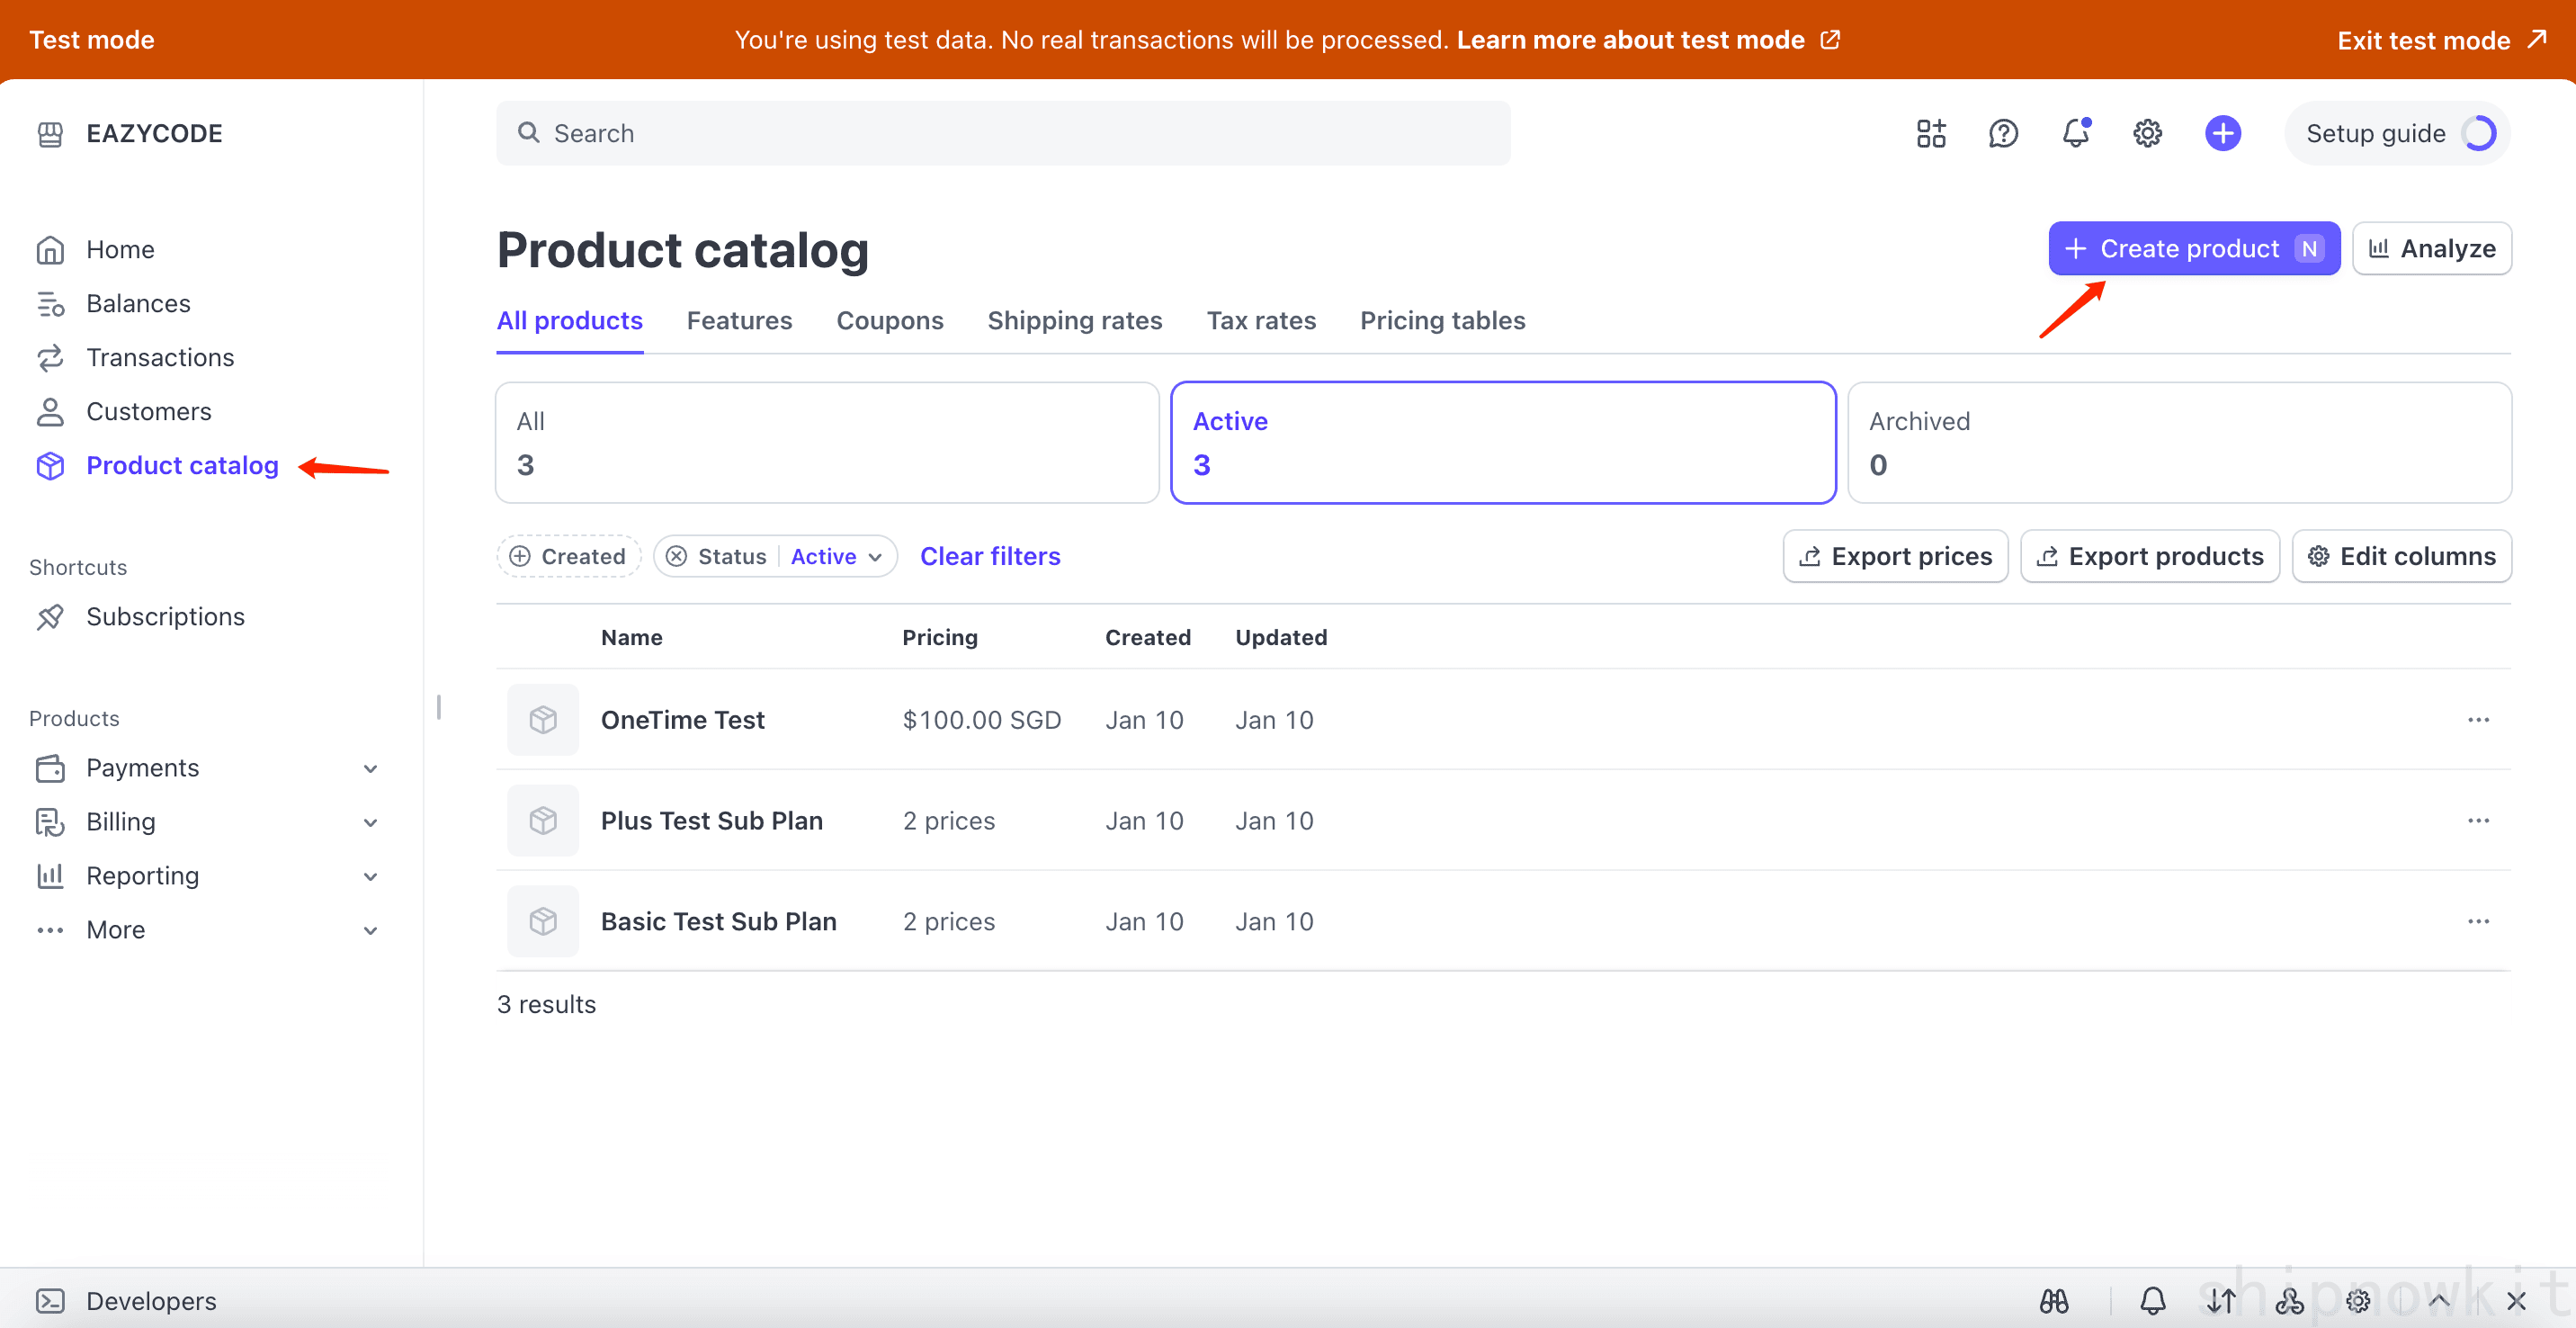Click the binoculars icon in the Developers bar
This screenshot has height=1328, width=2576.
coord(2054,1301)
